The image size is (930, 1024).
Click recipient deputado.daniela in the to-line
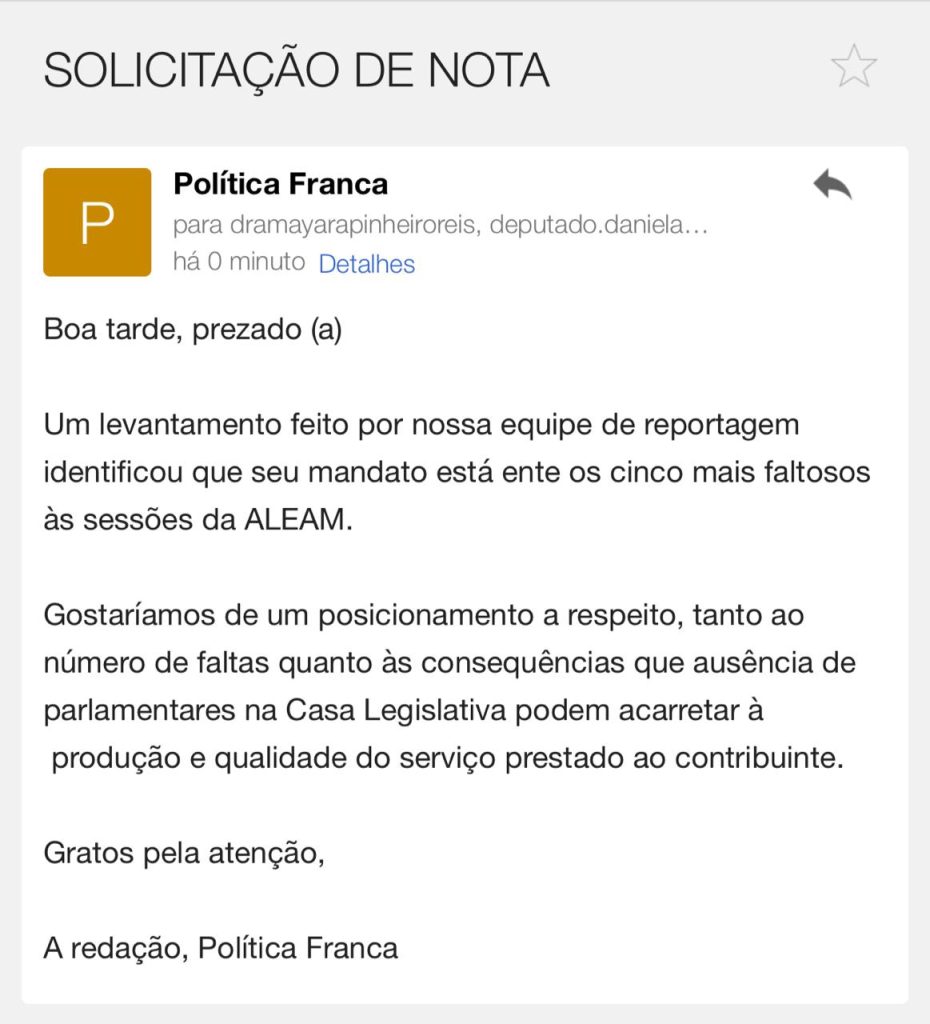586,224
